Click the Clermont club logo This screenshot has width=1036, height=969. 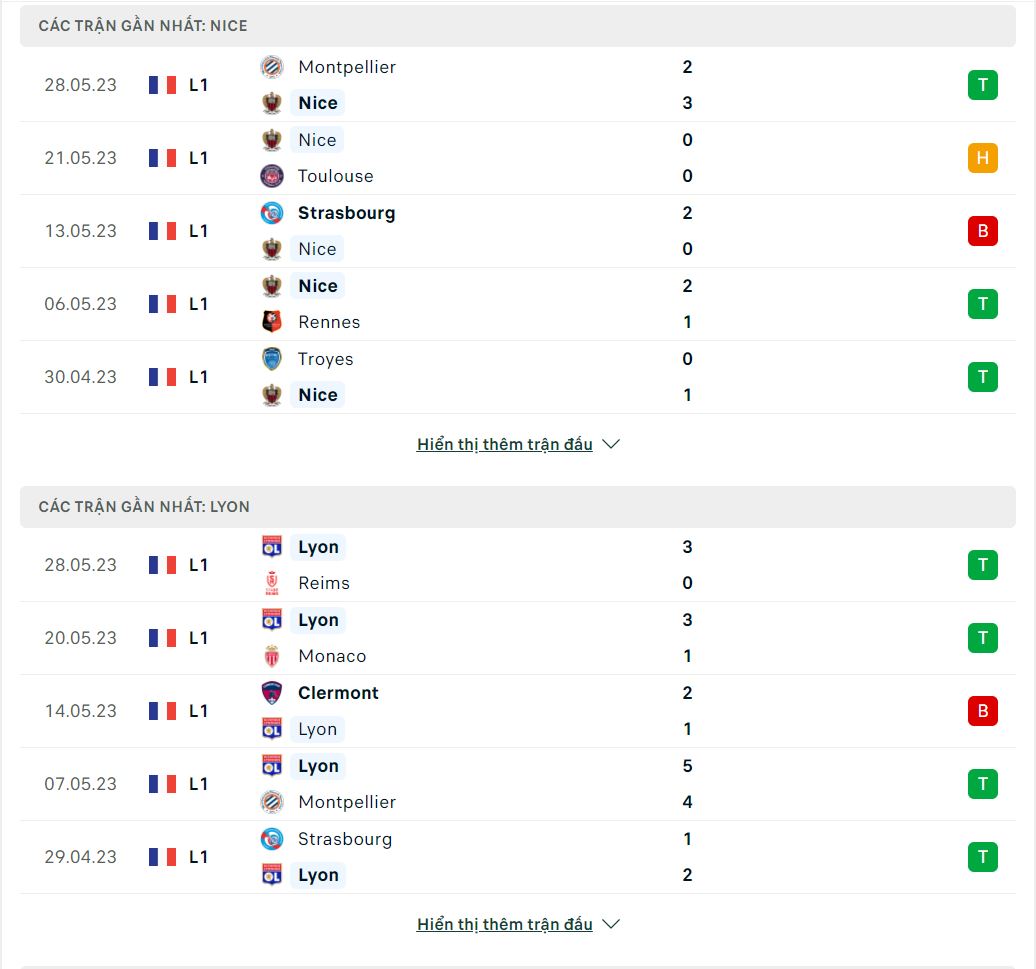[272, 693]
